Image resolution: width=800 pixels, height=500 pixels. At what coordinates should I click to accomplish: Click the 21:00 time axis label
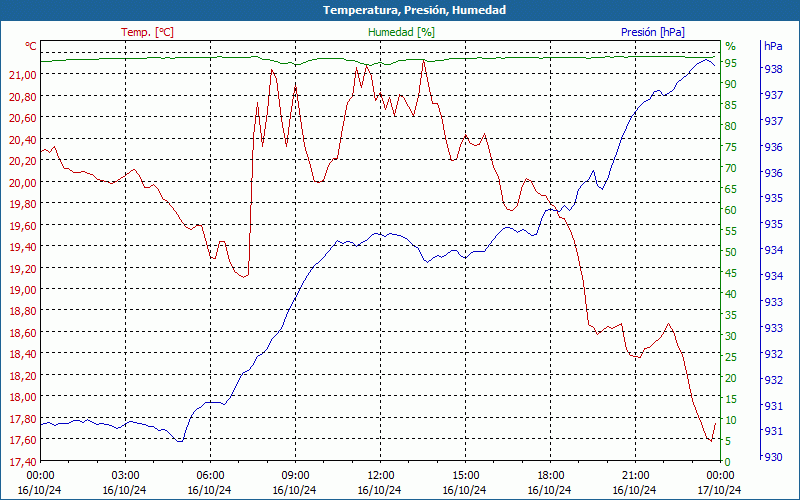point(635,476)
